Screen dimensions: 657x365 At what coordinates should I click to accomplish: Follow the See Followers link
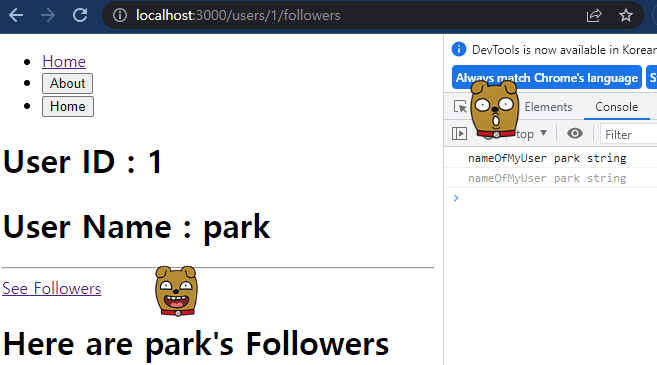52,288
